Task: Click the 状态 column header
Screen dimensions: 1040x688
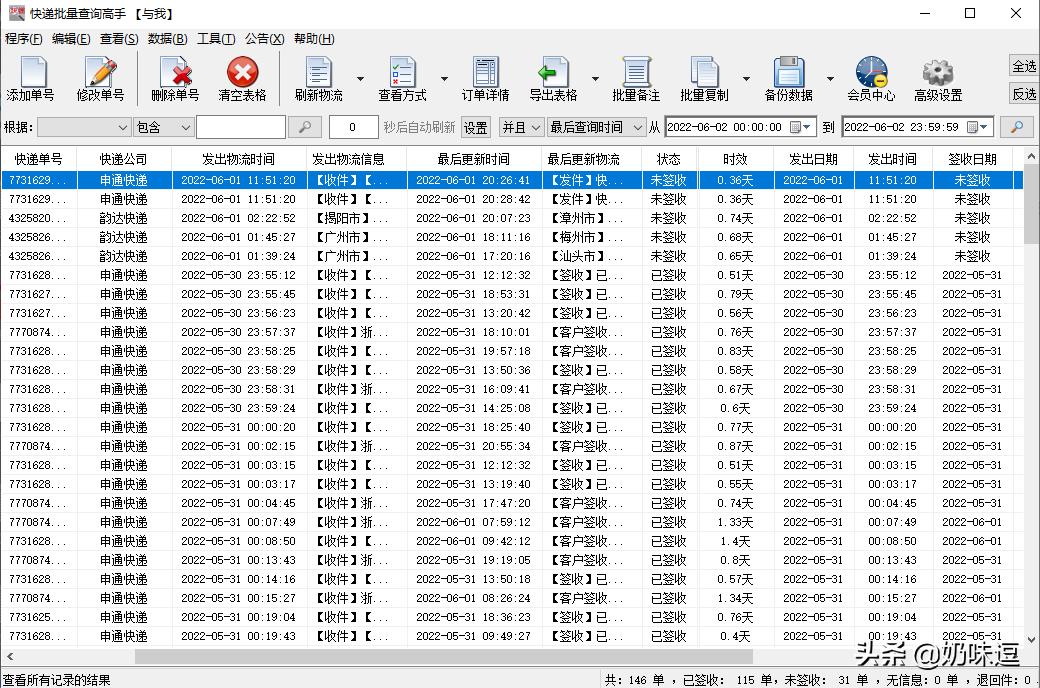Action: pos(668,158)
